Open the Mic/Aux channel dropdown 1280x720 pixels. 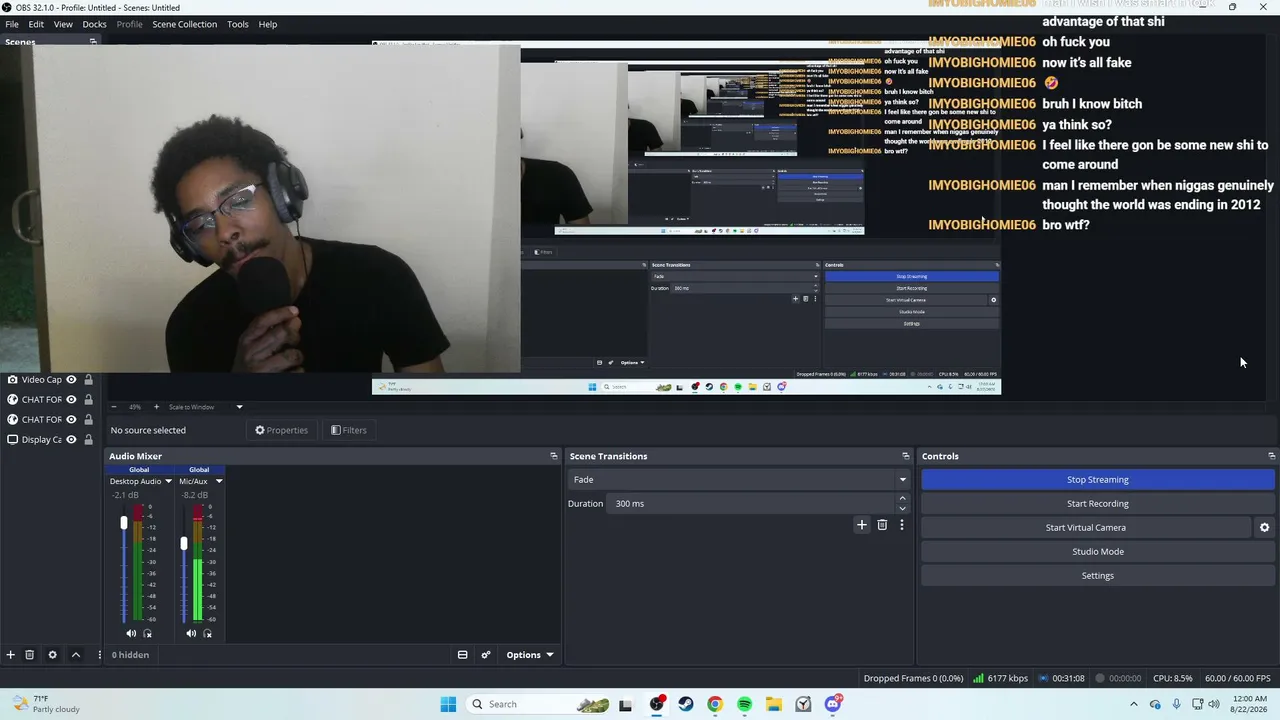pos(219,481)
